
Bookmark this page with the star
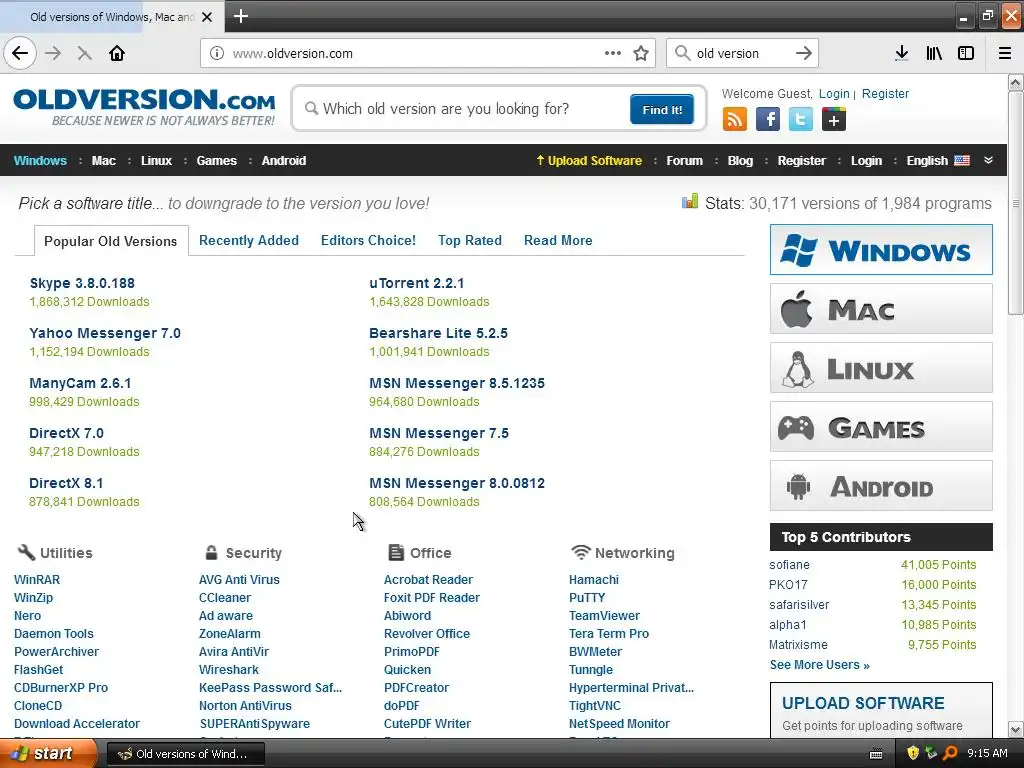641,54
